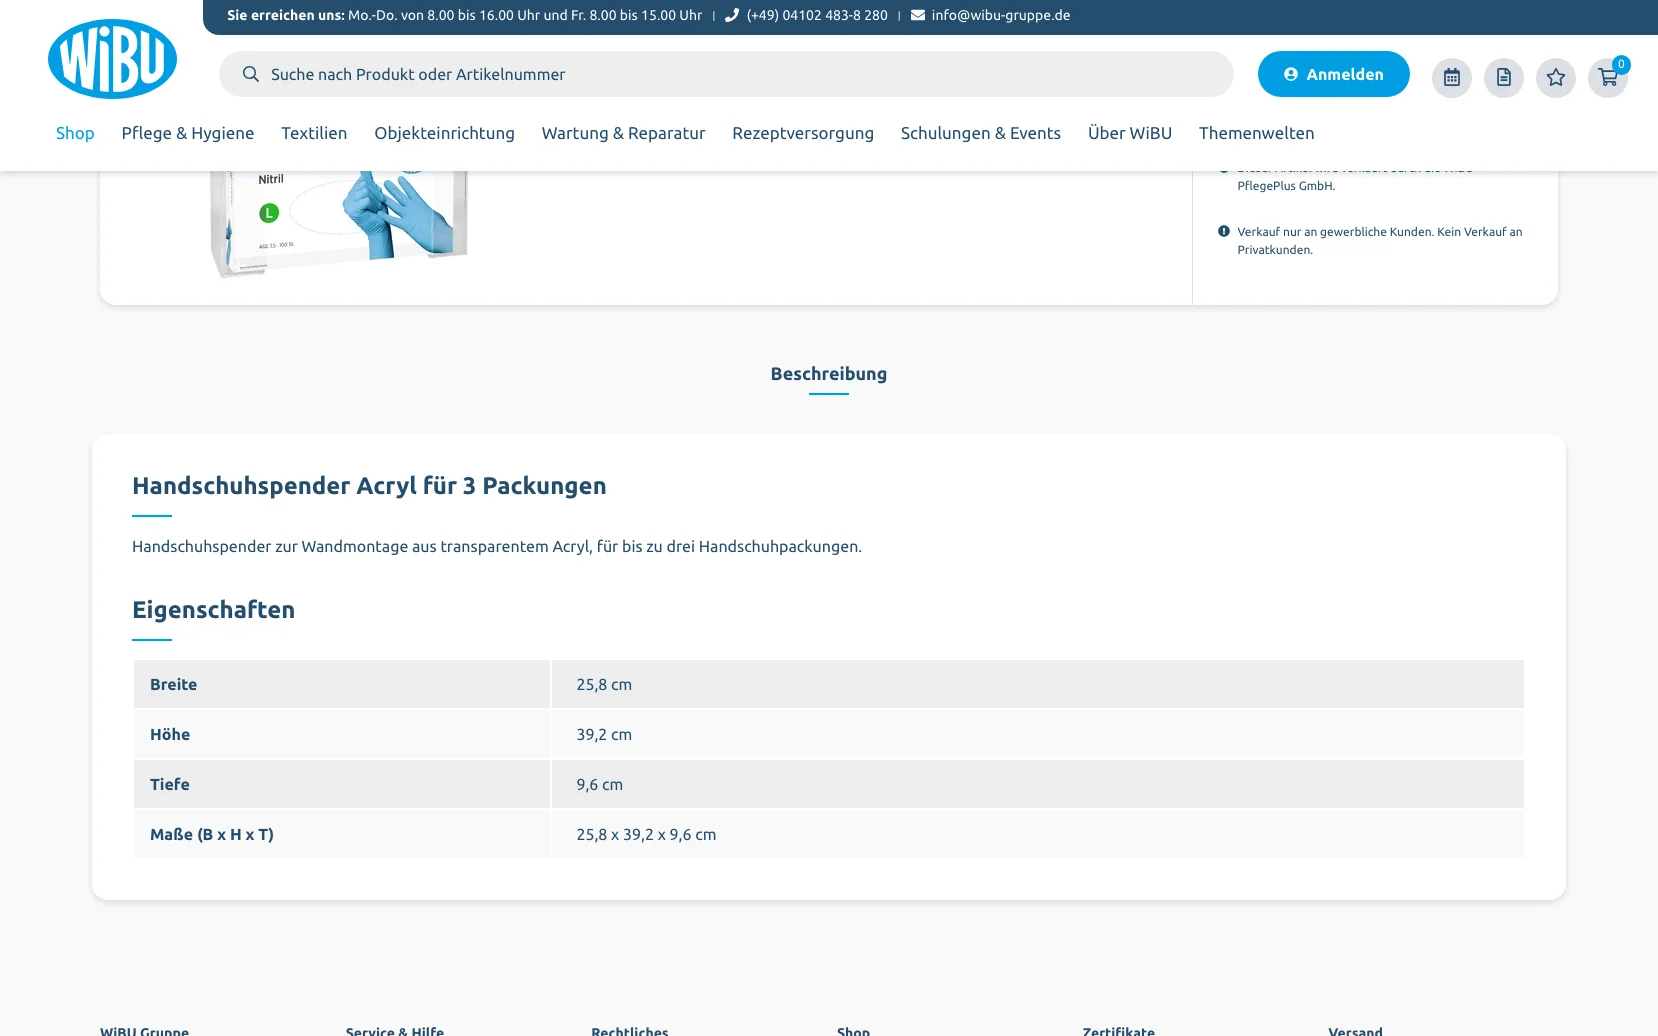Screen dimensions: 1658x1036
Task: Click the Anmelden button
Action: click(x=1334, y=74)
